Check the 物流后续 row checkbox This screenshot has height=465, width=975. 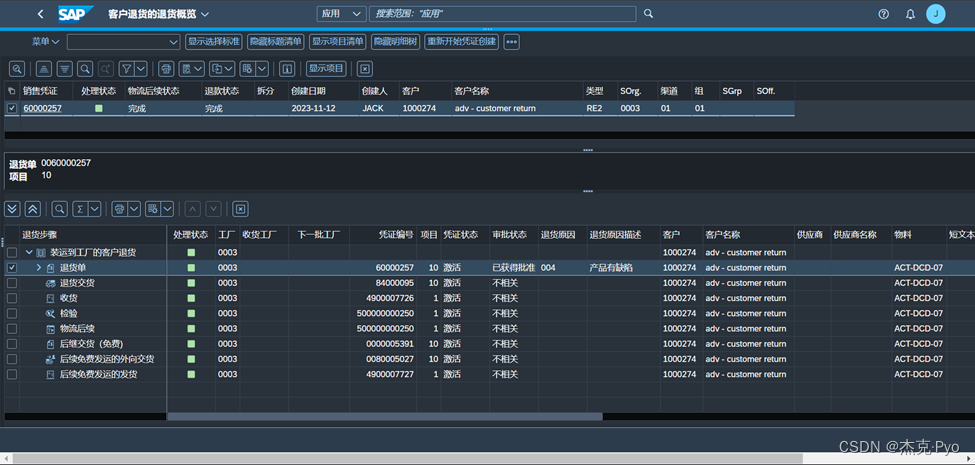(11, 328)
